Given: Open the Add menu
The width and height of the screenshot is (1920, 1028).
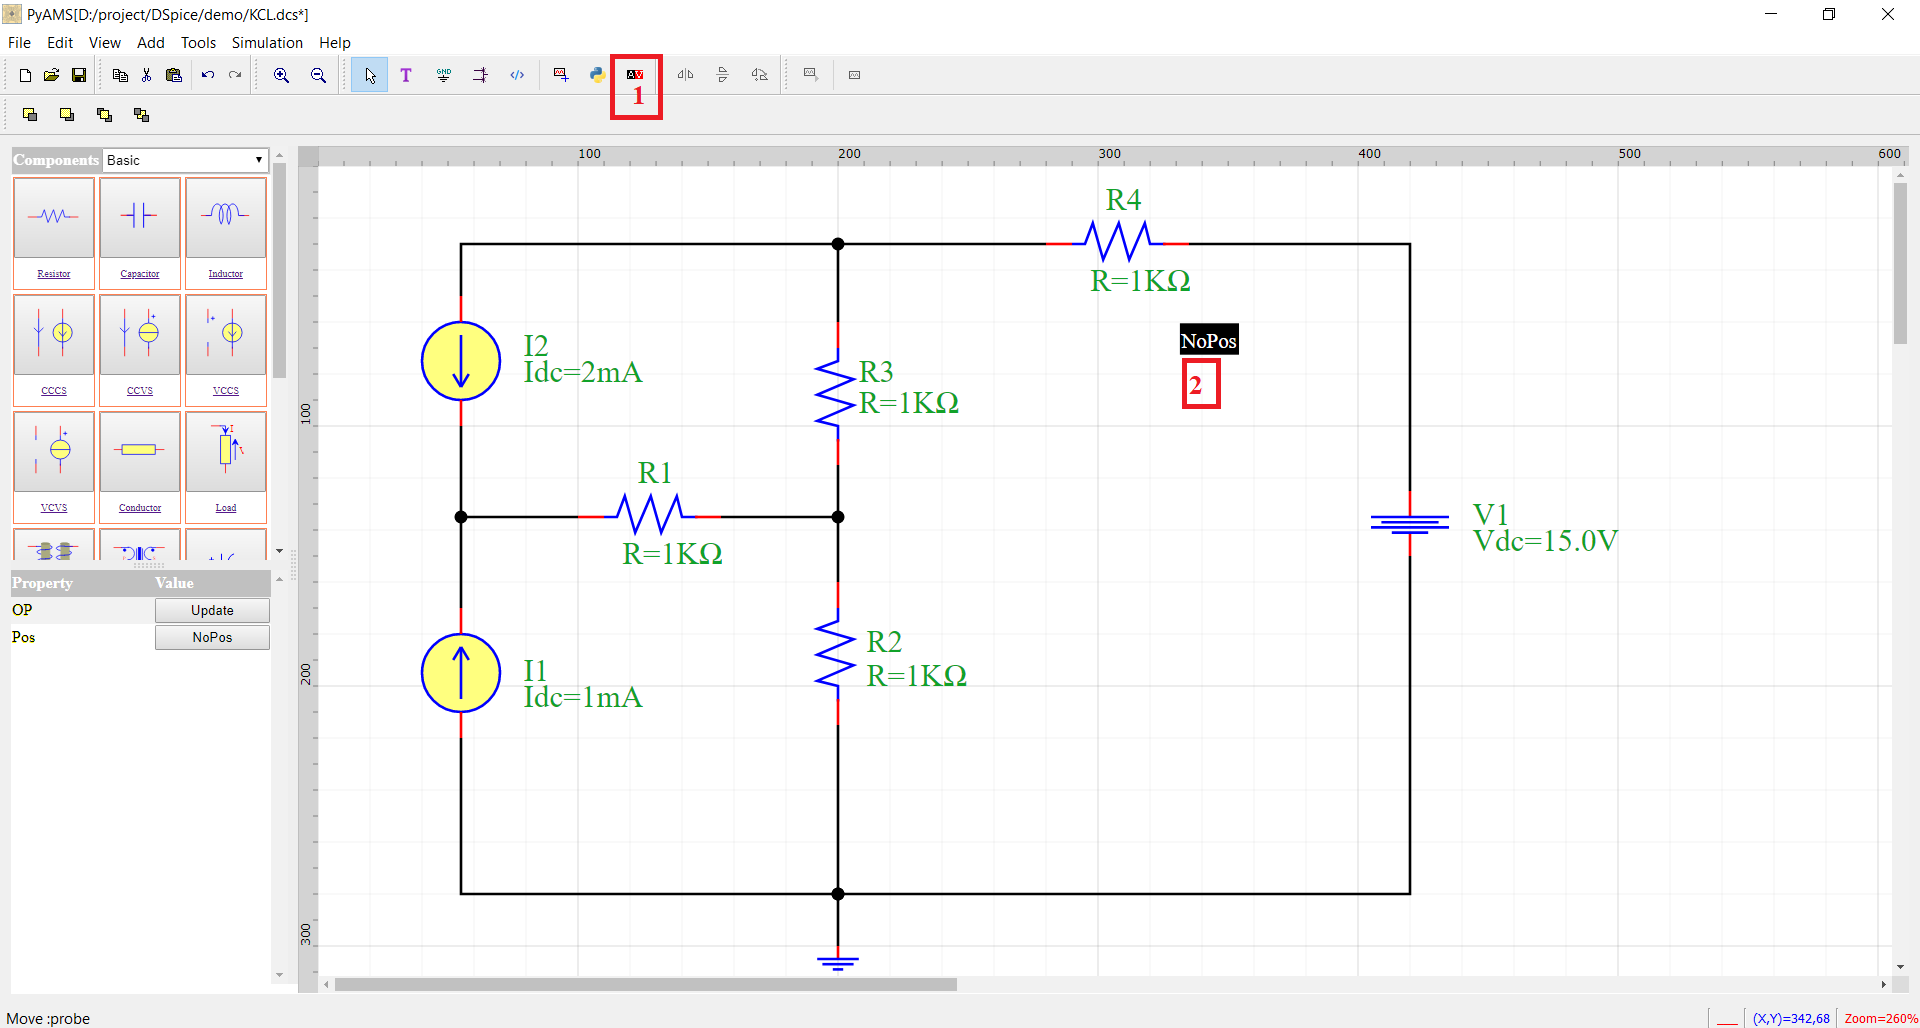Looking at the screenshot, I should 150,43.
